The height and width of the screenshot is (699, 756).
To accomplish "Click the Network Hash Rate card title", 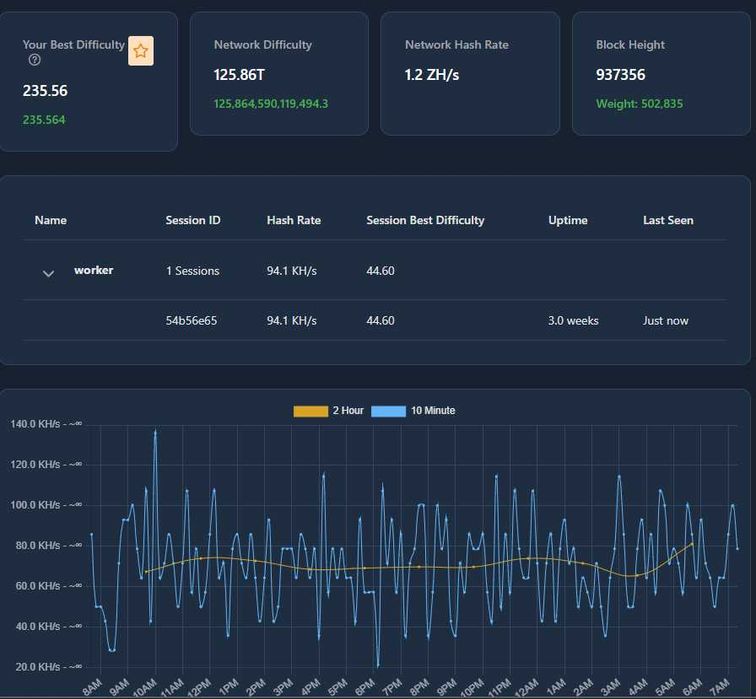I will 457,45.
